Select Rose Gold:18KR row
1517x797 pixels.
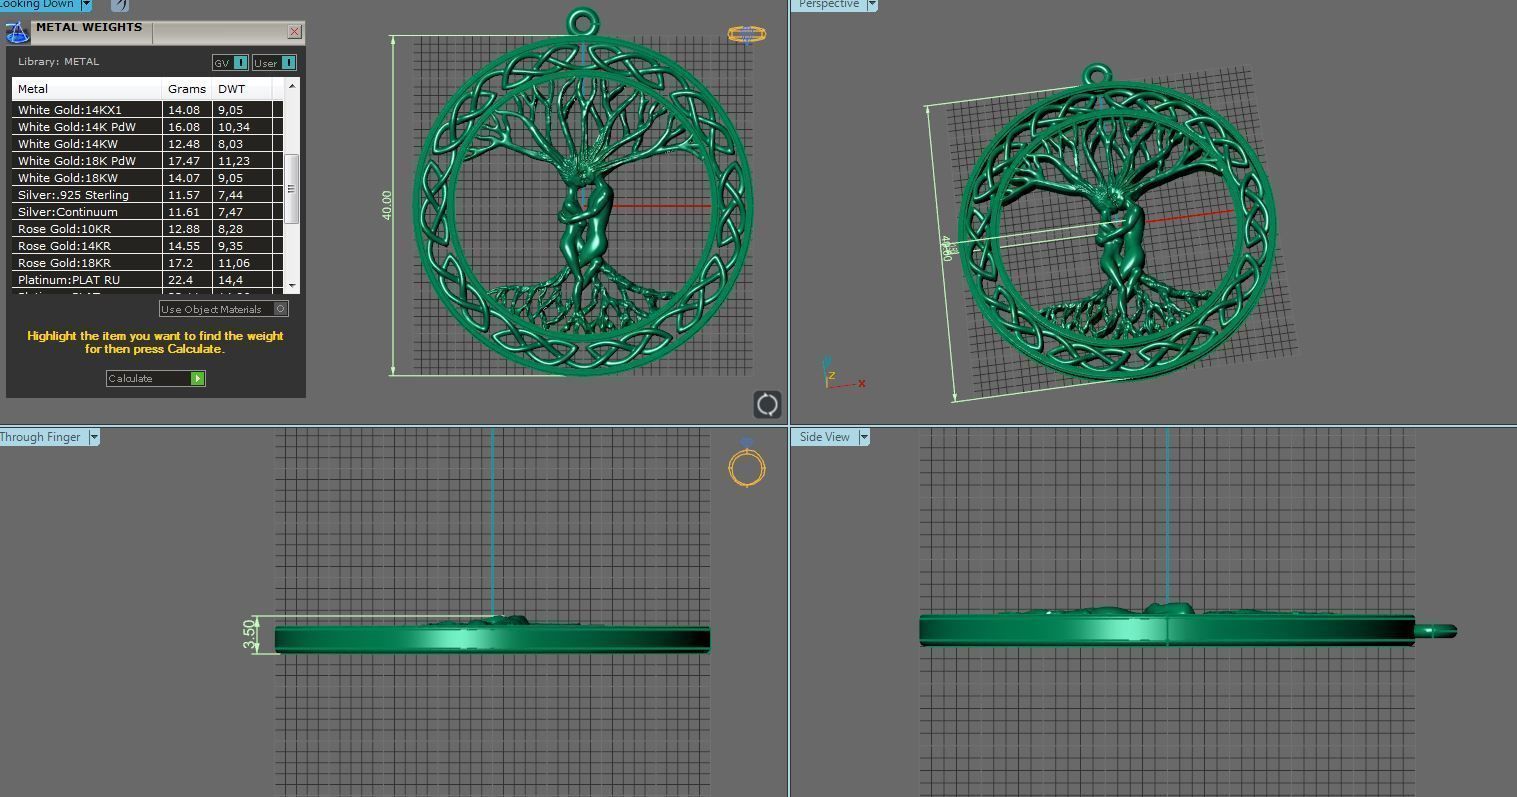coord(147,263)
